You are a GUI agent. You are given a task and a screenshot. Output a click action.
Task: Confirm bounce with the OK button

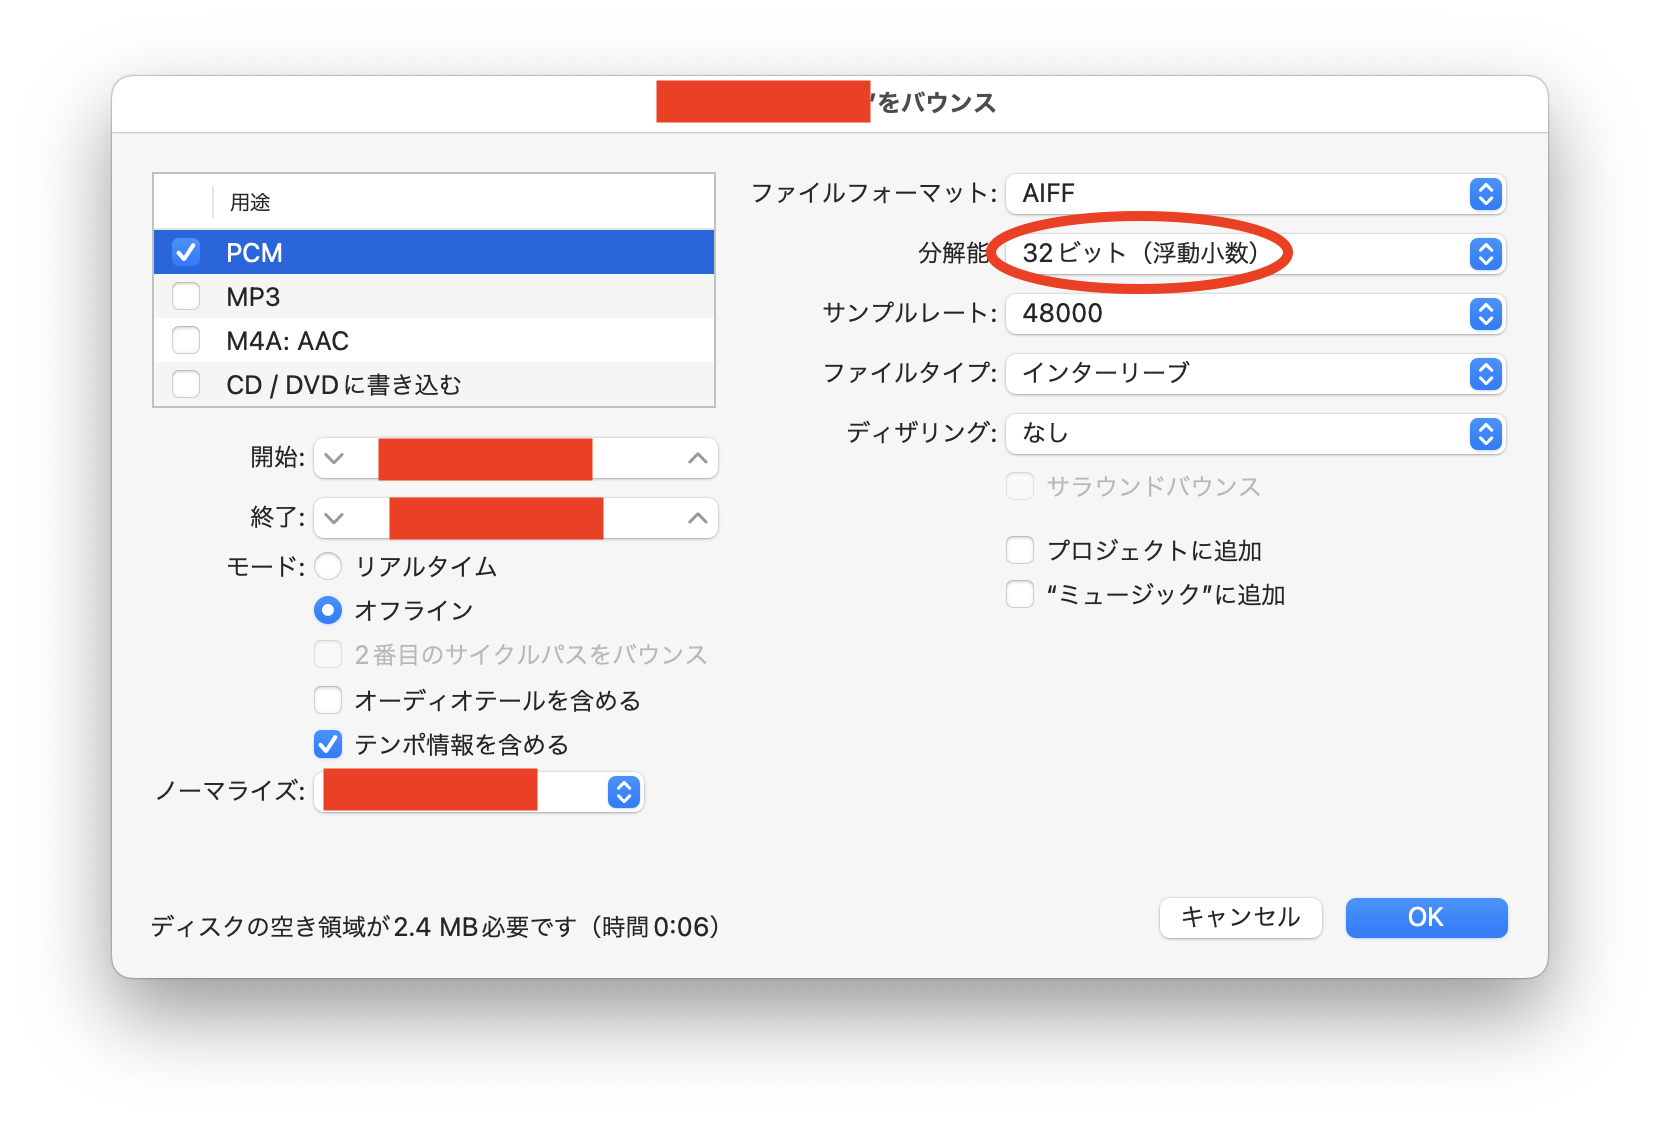click(1425, 917)
